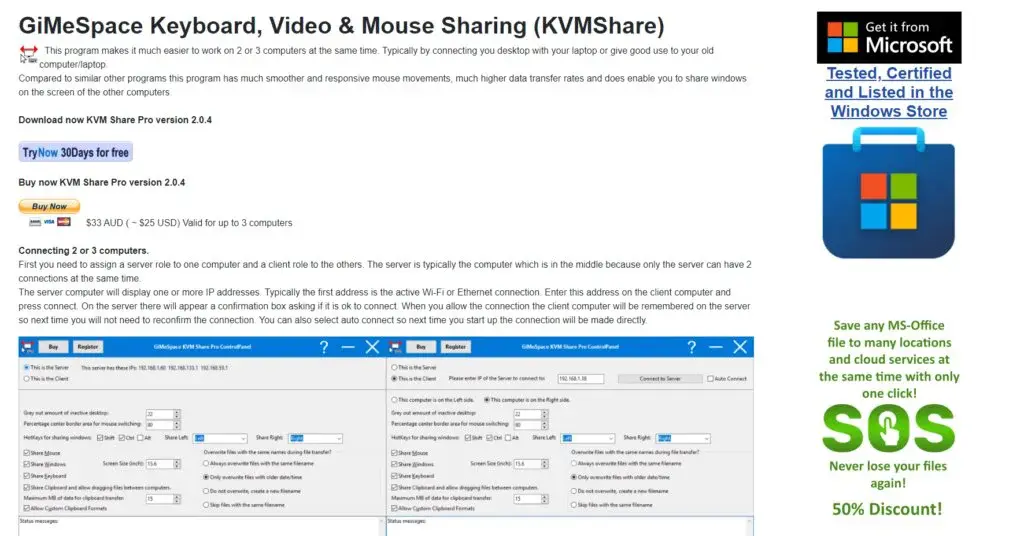Click the server IP input field in client panel
The image size is (1024, 536).
(581, 379)
